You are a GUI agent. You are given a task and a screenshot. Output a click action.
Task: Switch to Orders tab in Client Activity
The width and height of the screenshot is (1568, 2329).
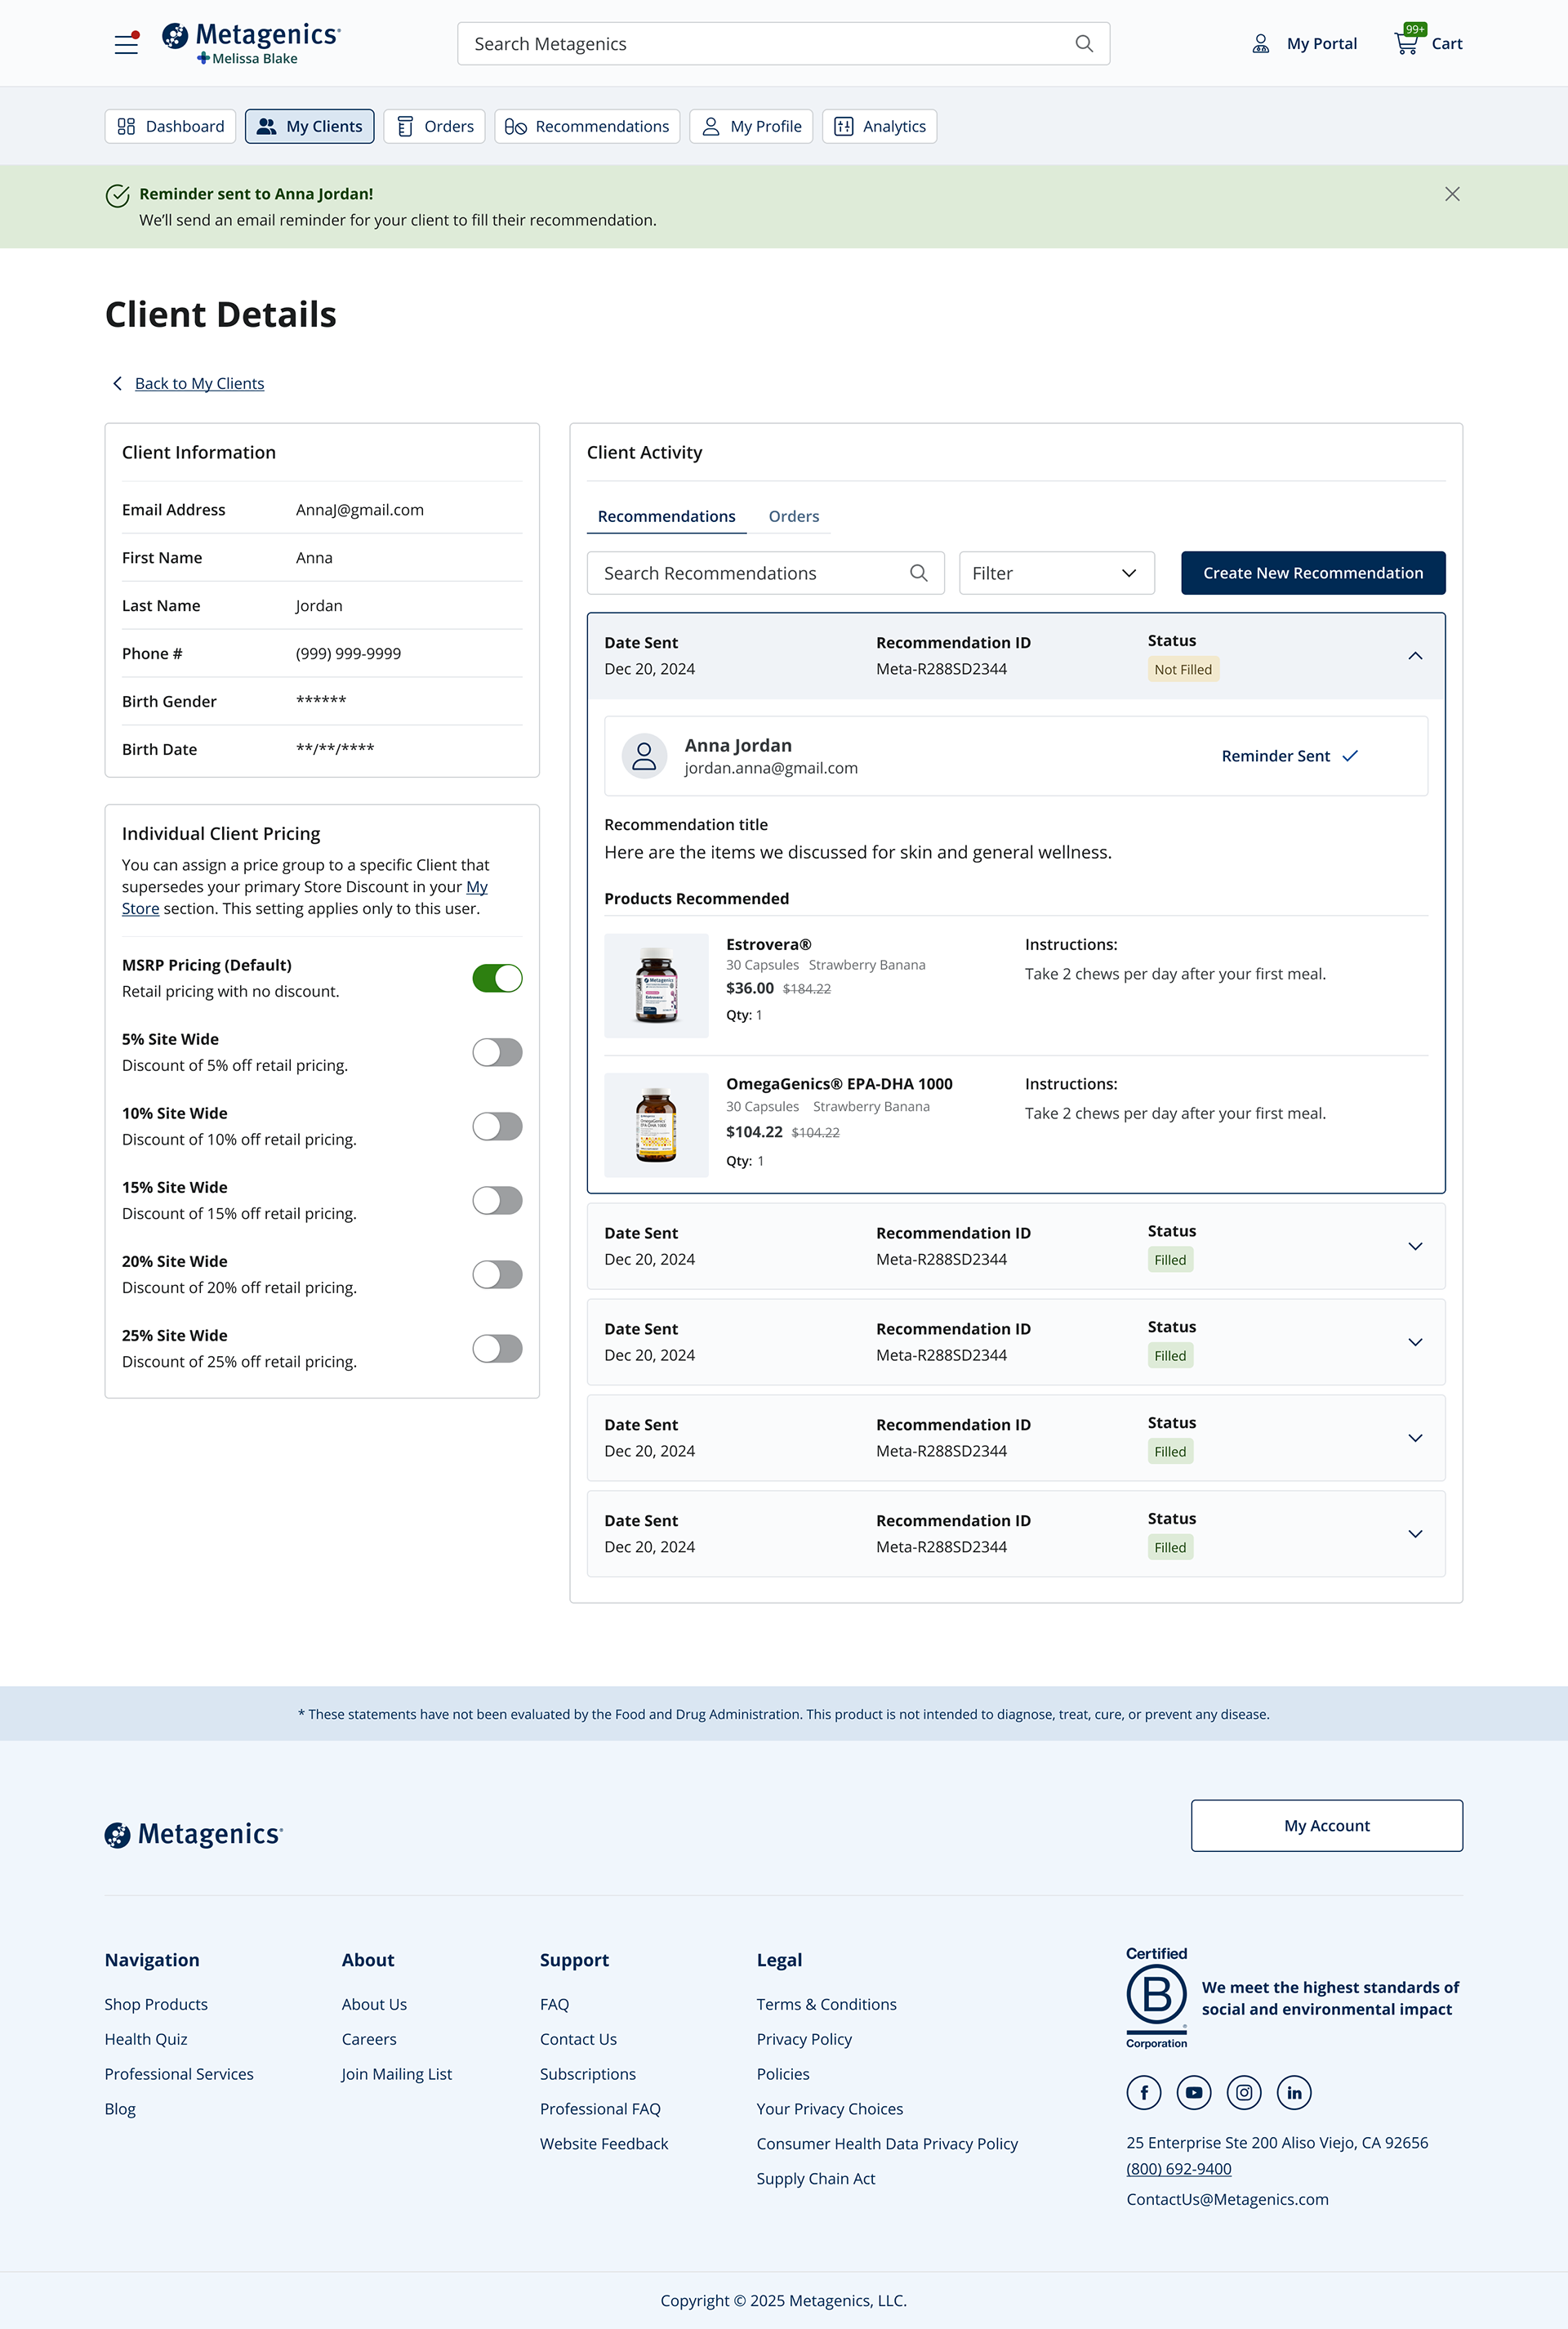pos(793,516)
